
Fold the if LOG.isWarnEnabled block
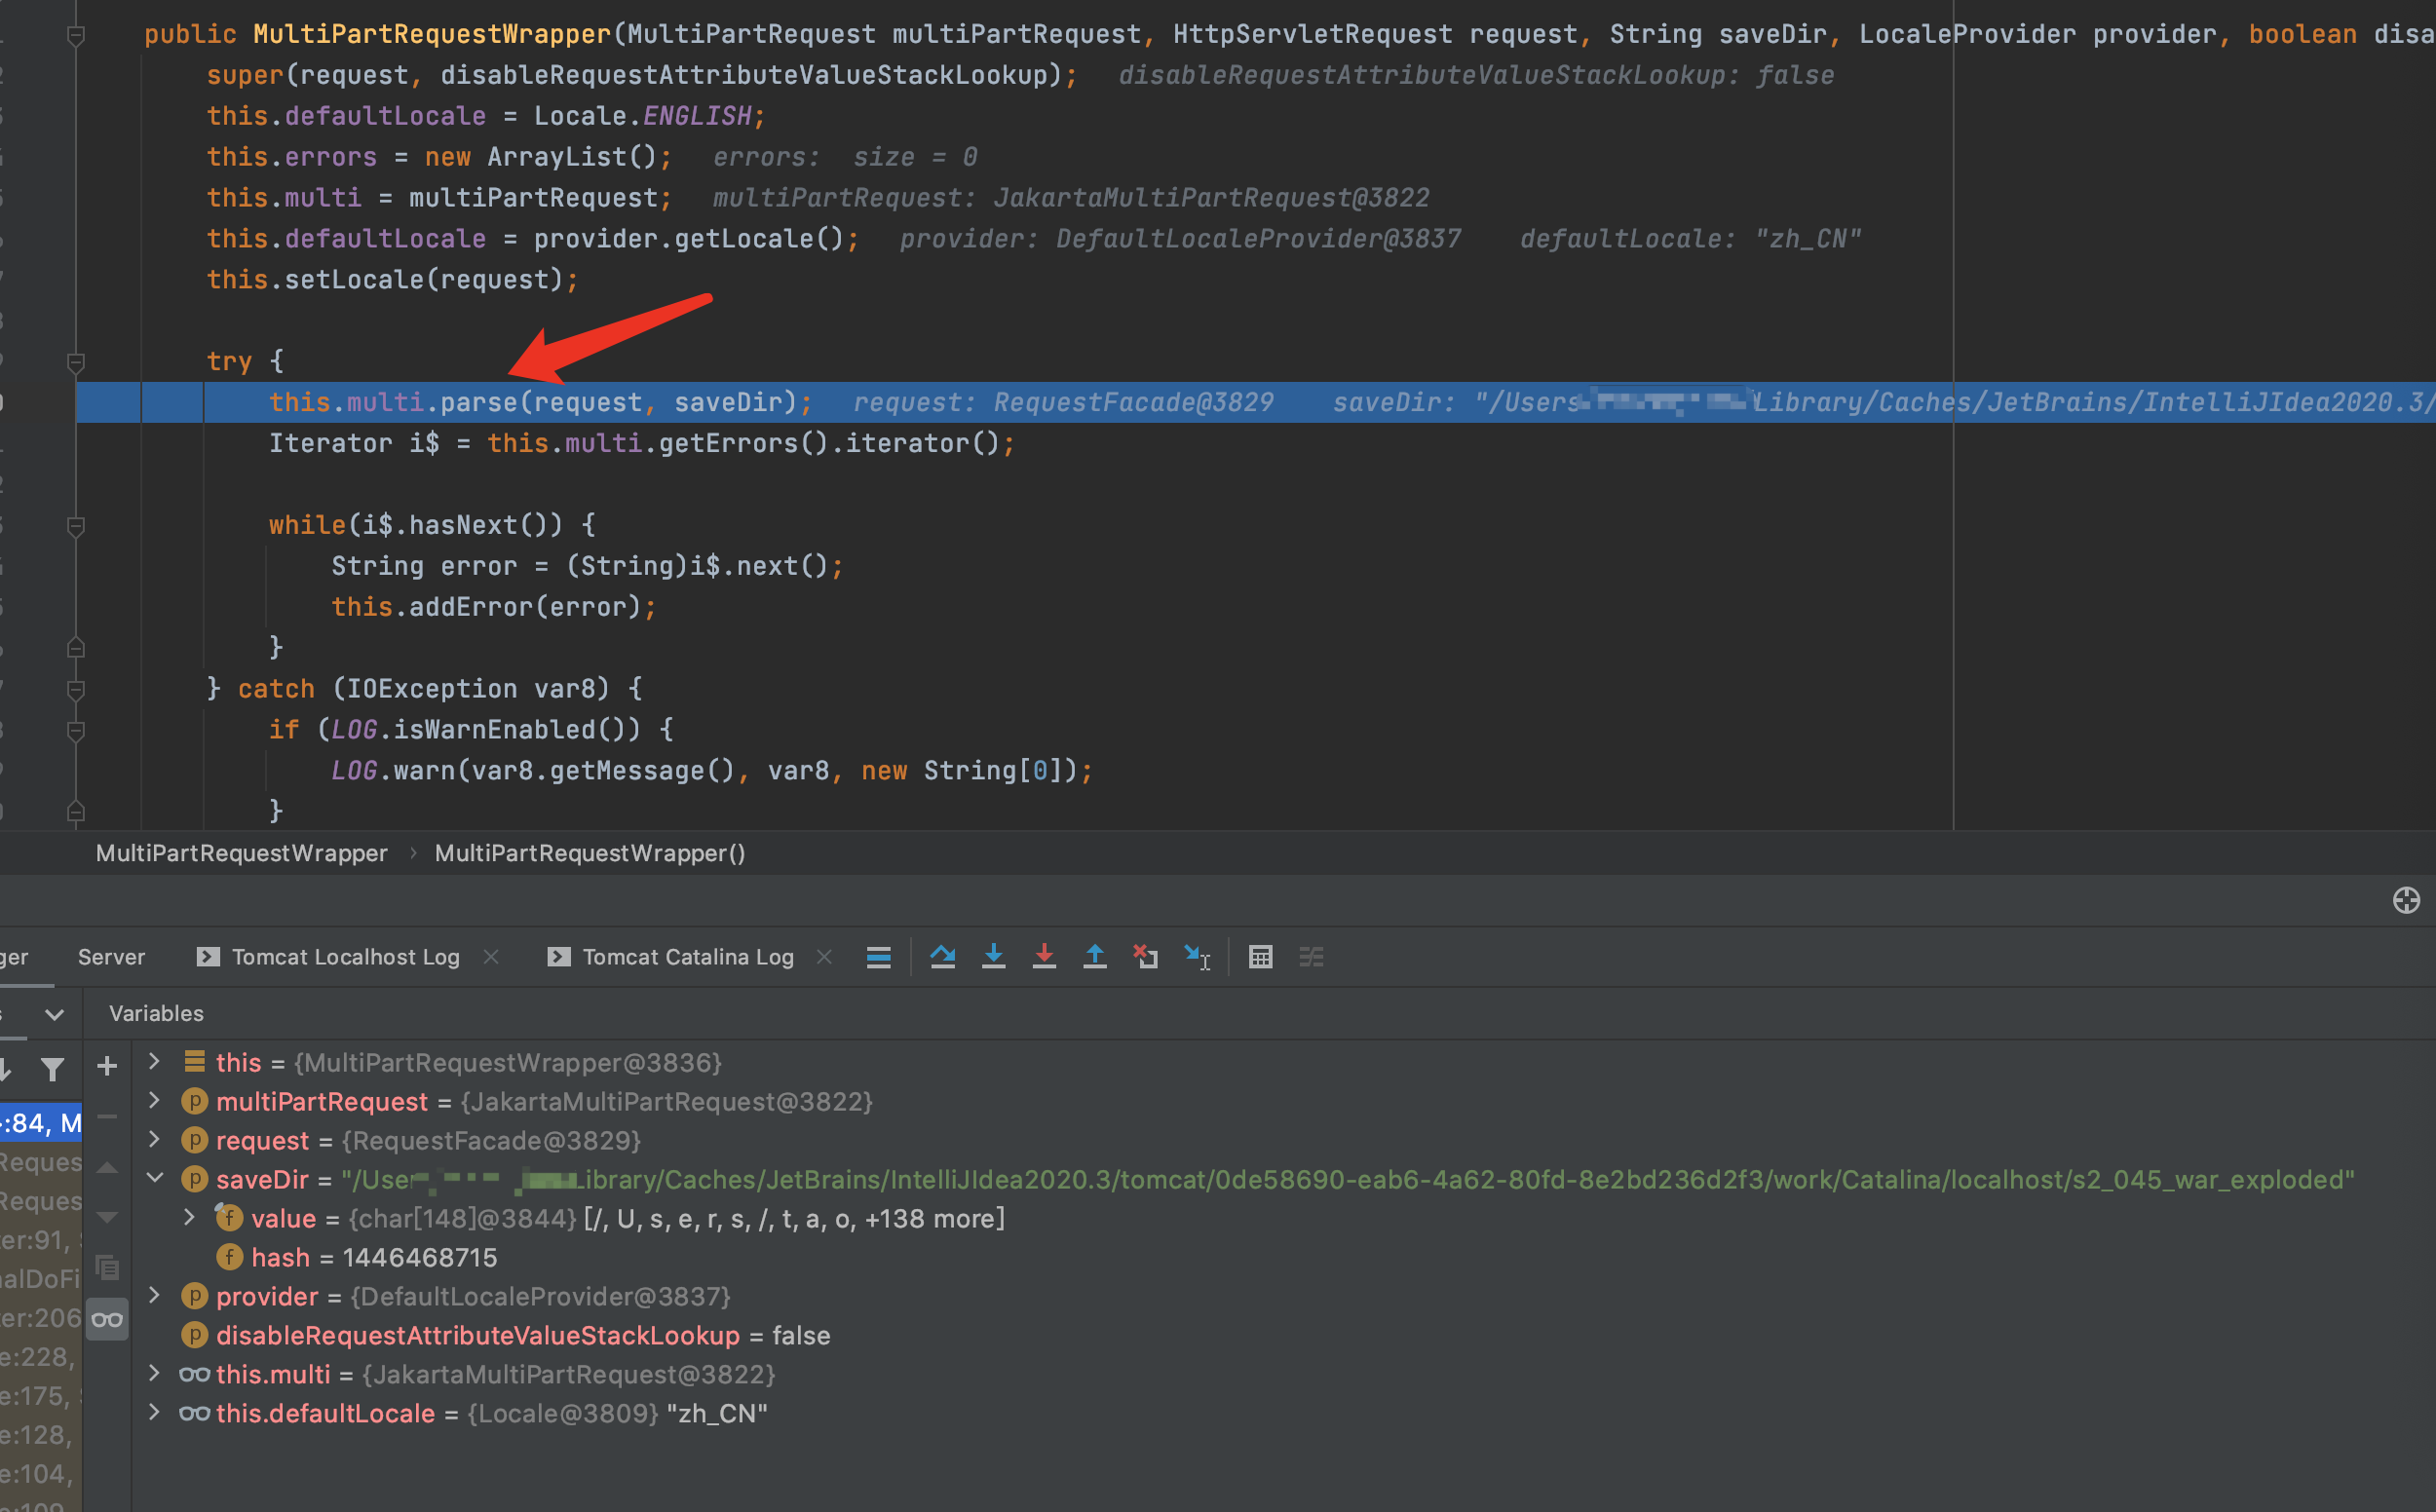pos(75,730)
